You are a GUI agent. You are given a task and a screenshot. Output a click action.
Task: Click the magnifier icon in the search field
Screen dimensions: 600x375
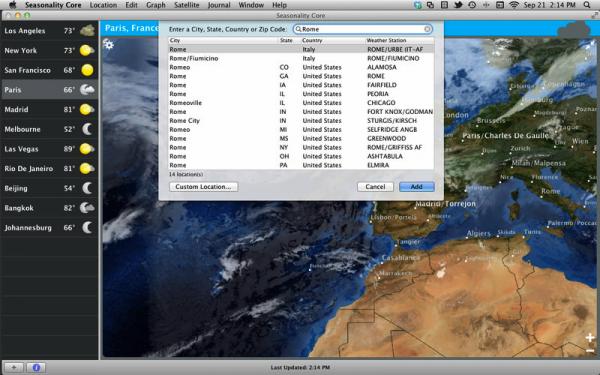tap(298, 29)
